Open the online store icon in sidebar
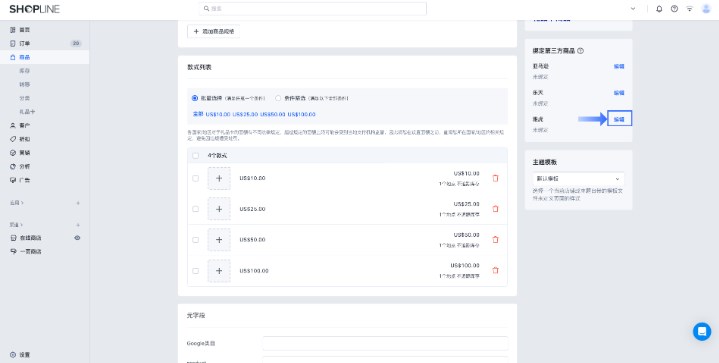The height and width of the screenshot is (363, 719). (13, 238)
